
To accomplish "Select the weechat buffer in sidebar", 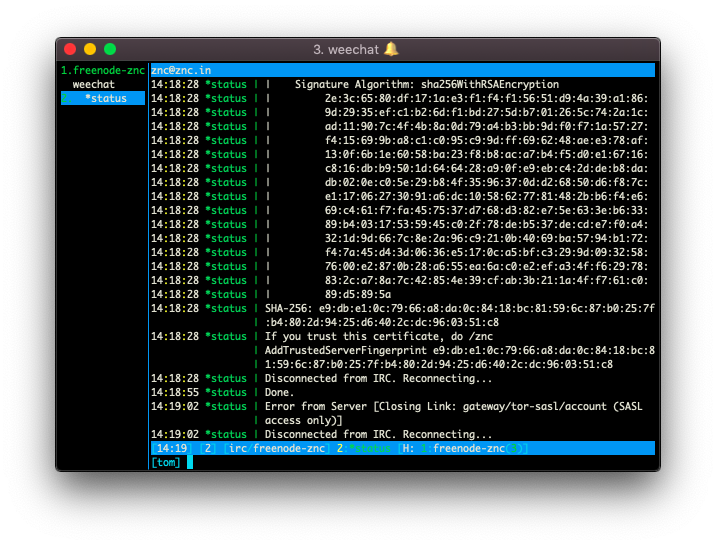I will coord(94,84).
